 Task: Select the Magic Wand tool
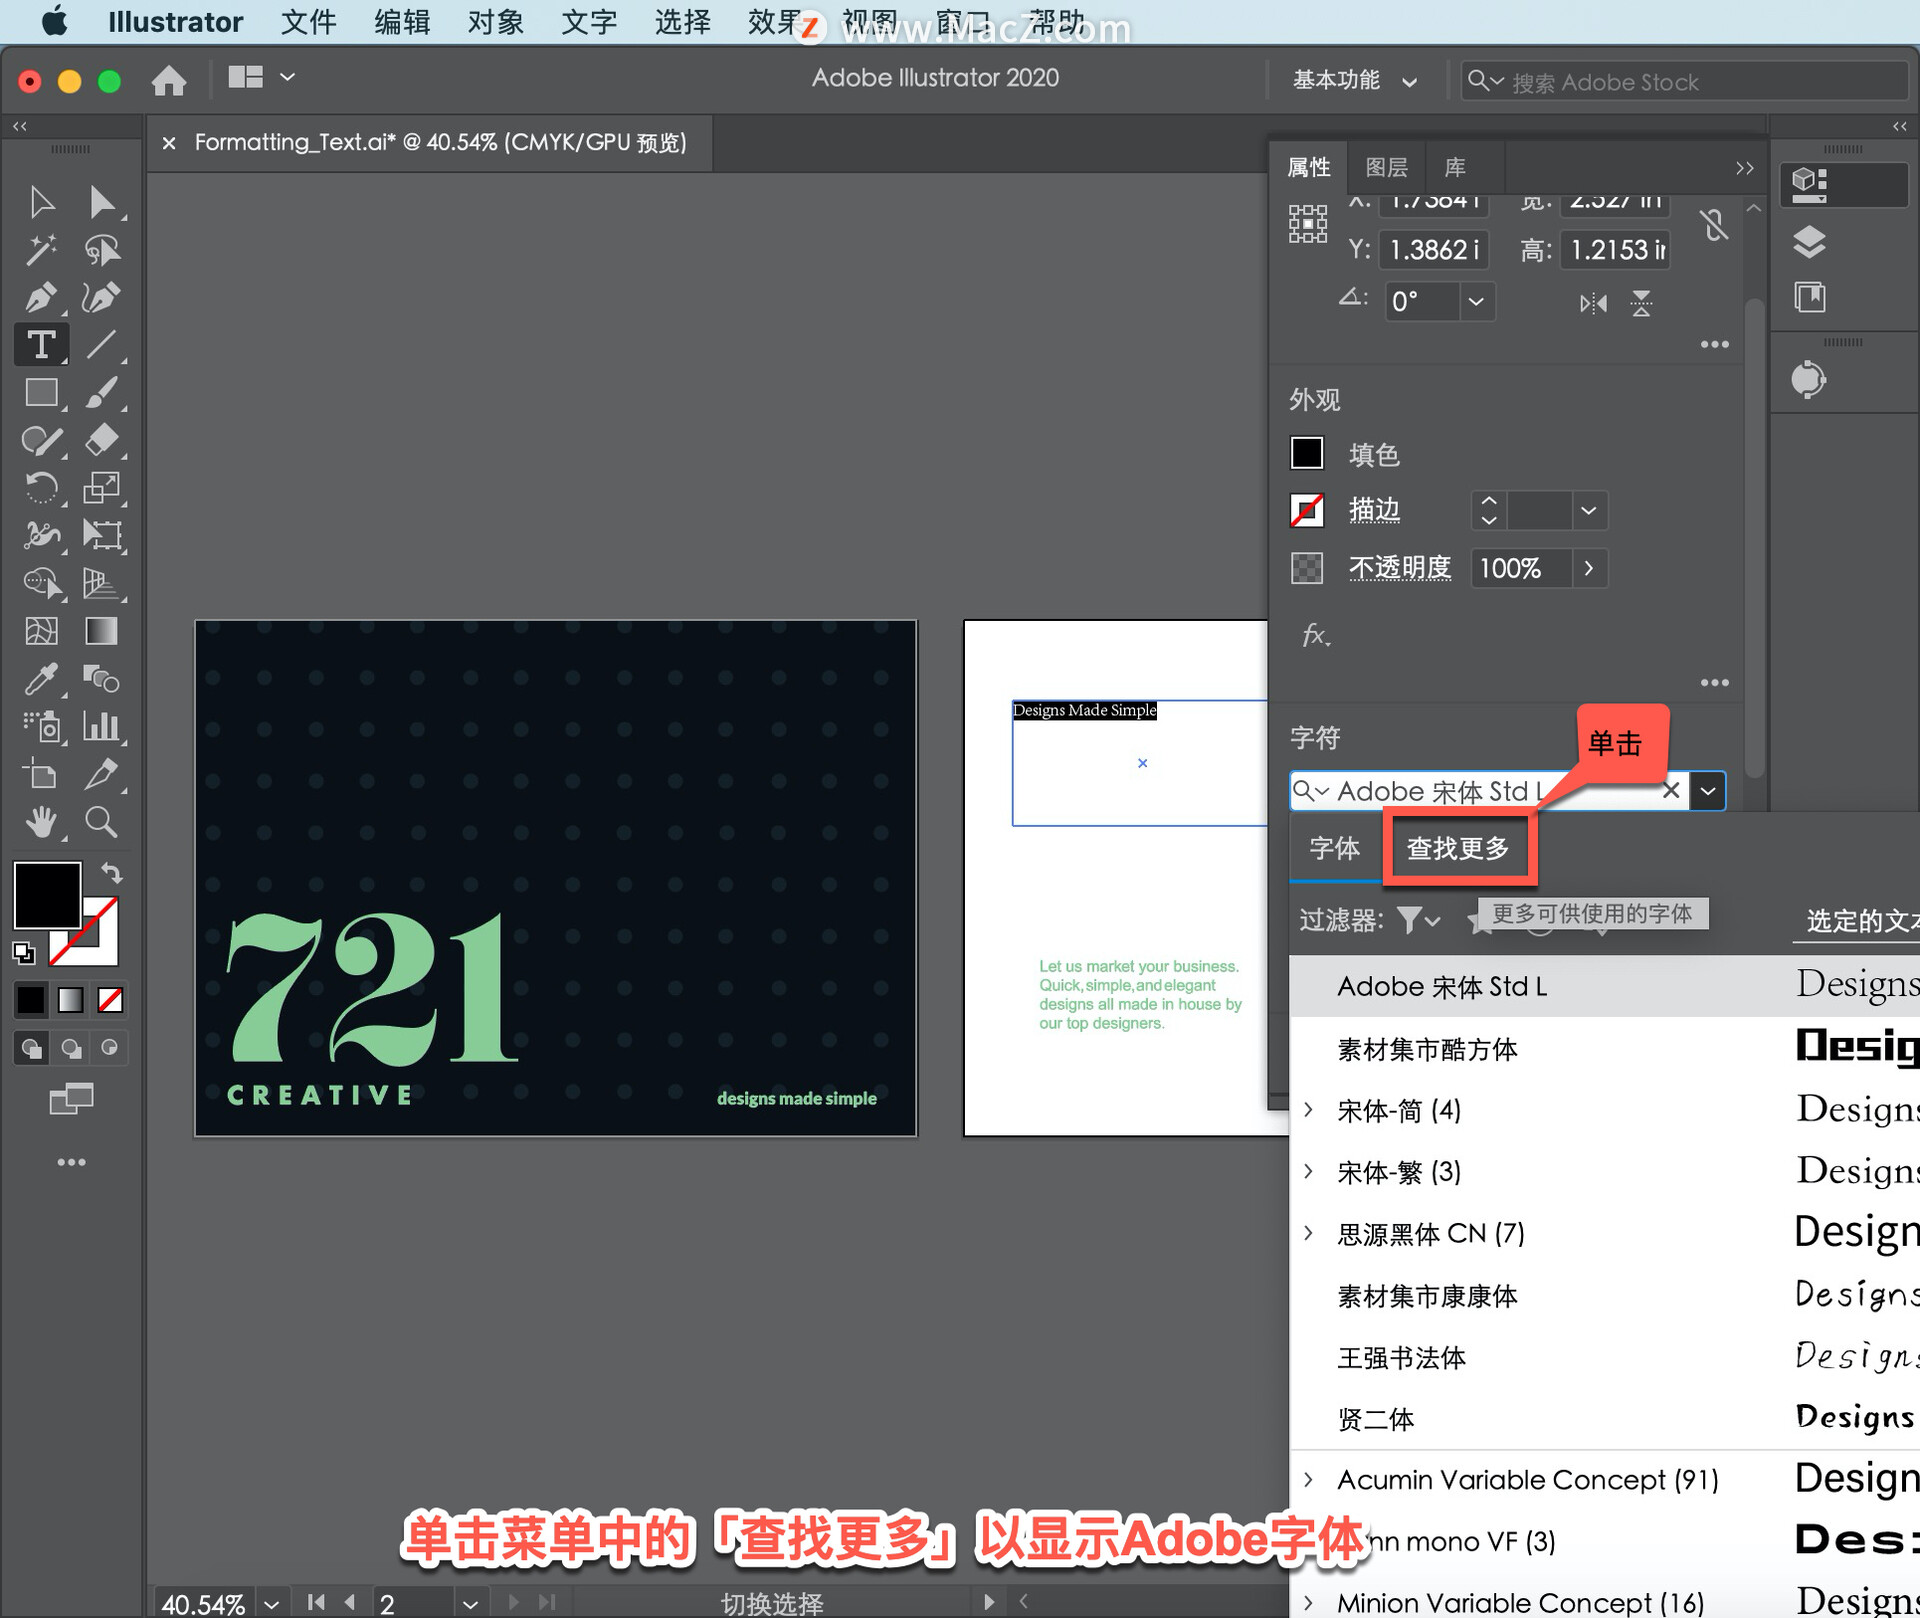click(x=41, y=250)
